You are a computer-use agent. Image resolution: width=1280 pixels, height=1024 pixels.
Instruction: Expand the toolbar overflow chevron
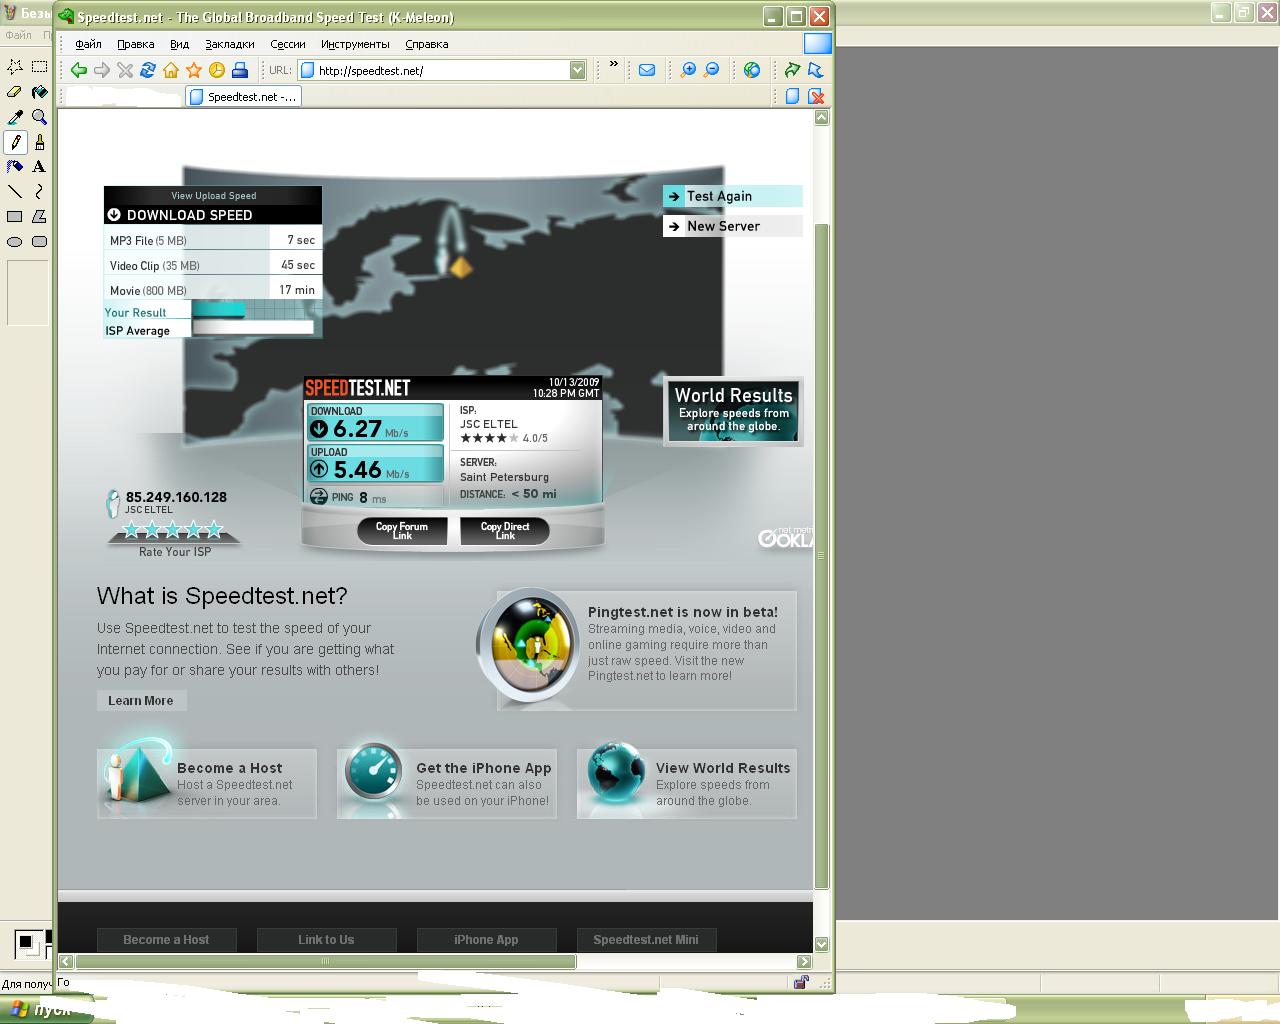tap(614, 65)
